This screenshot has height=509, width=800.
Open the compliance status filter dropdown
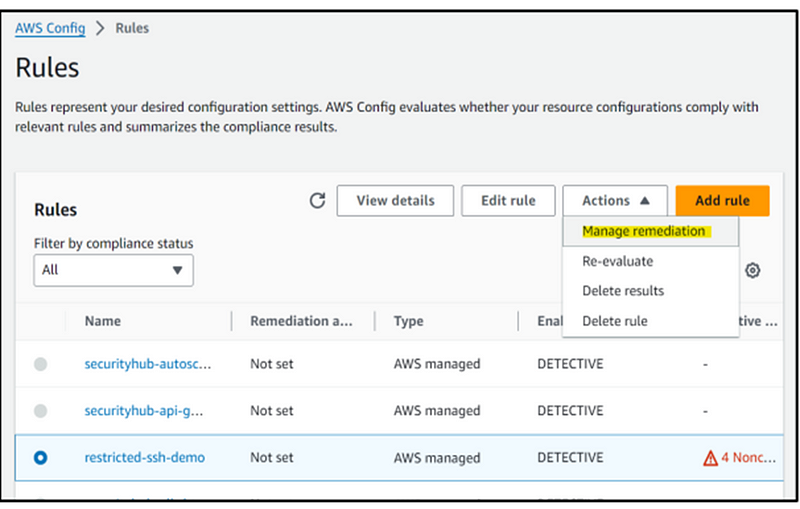pyautogui.click(x=113, y=270)
